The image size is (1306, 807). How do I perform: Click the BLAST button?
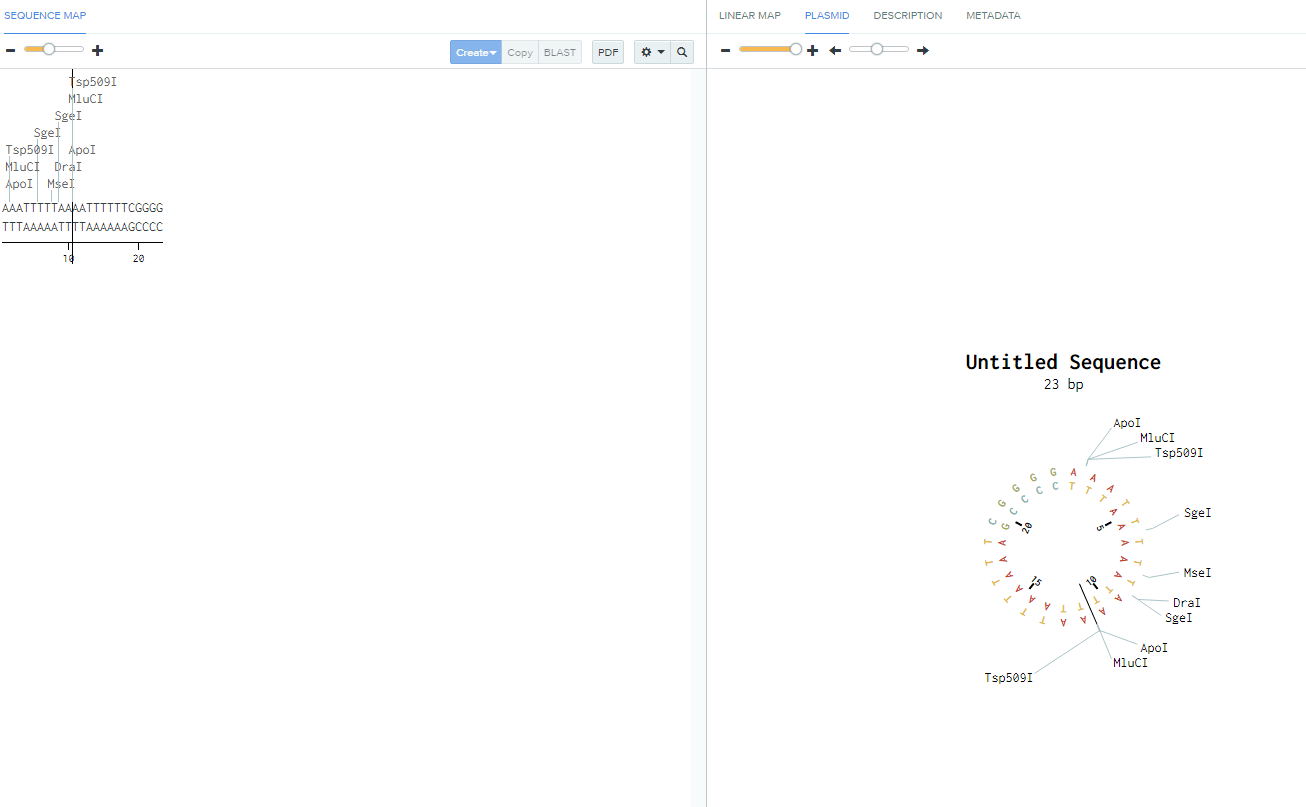coord(560,52)
